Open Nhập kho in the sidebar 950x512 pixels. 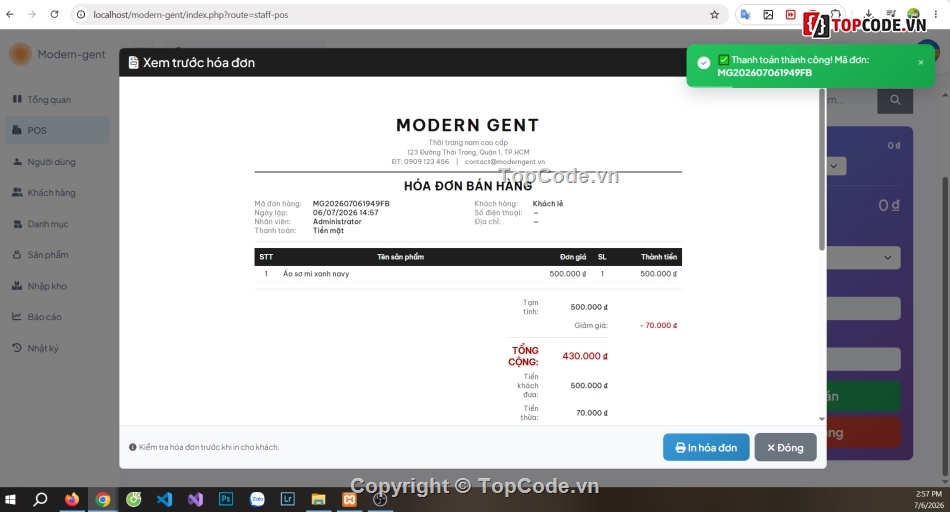point(58,286)
